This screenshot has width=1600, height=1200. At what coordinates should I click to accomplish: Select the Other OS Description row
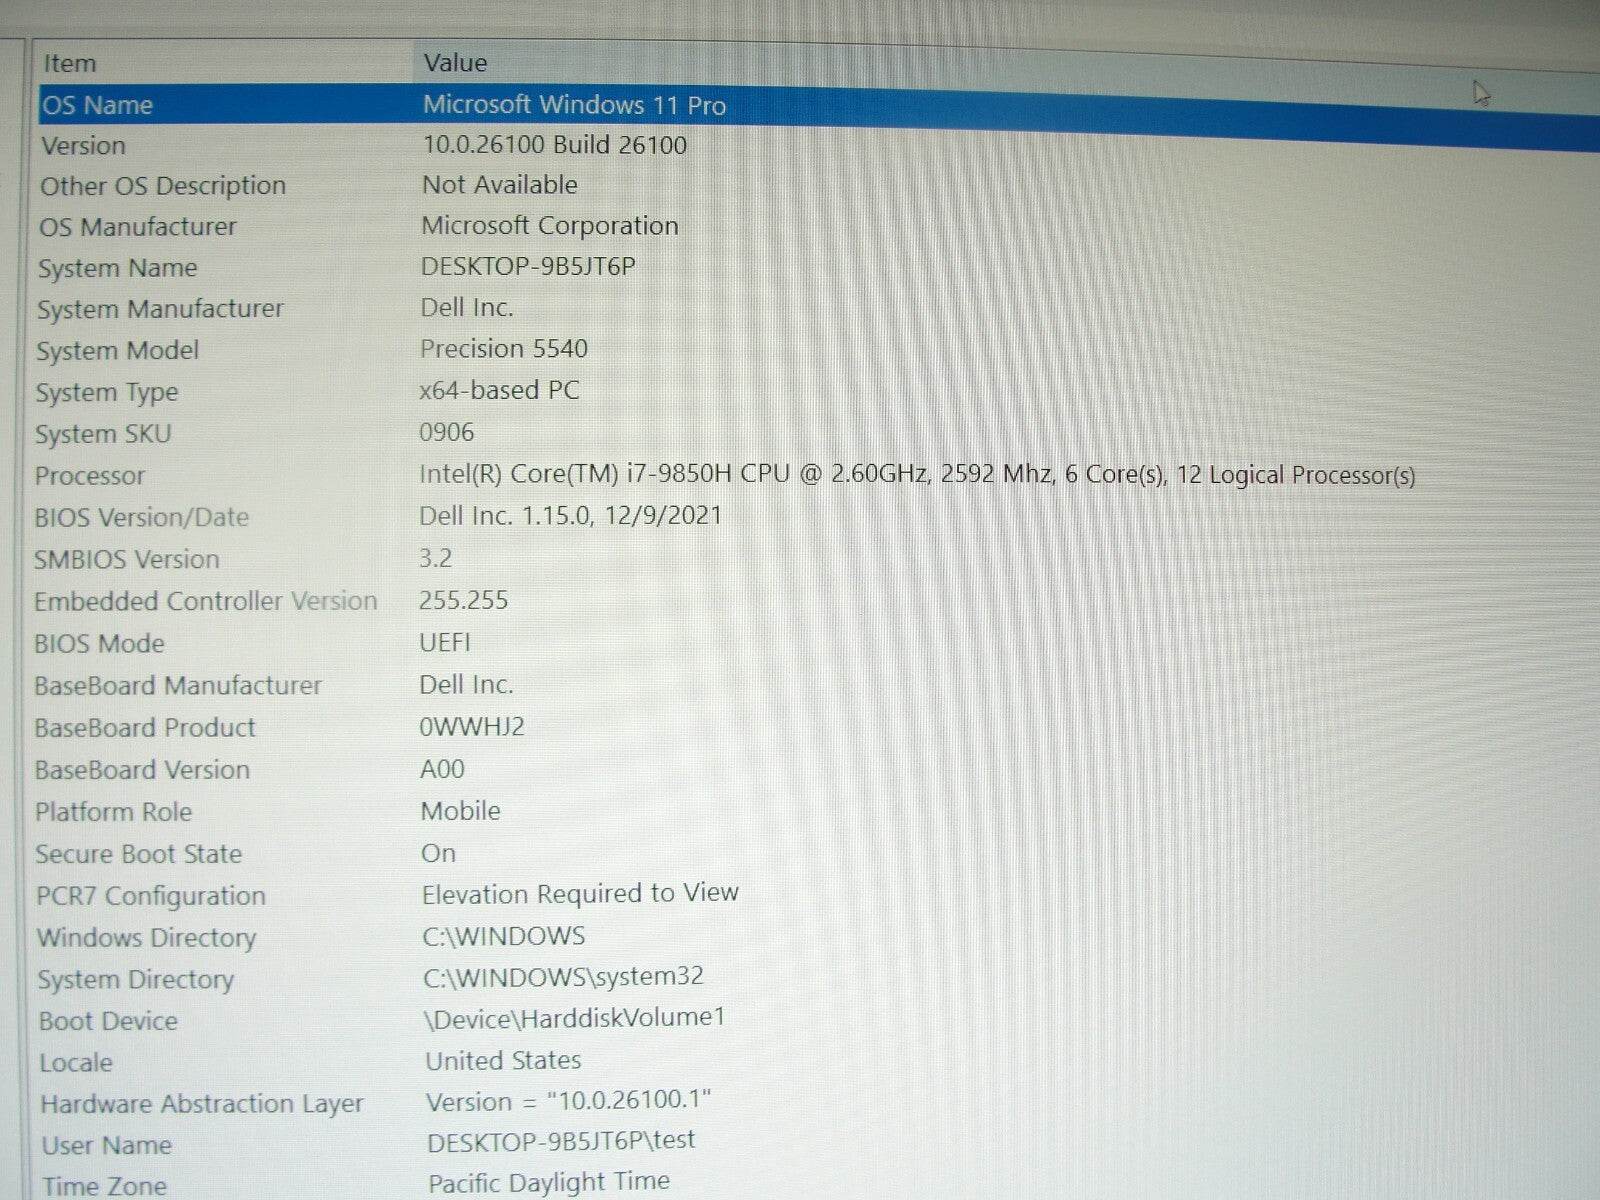tap(163, 186)
